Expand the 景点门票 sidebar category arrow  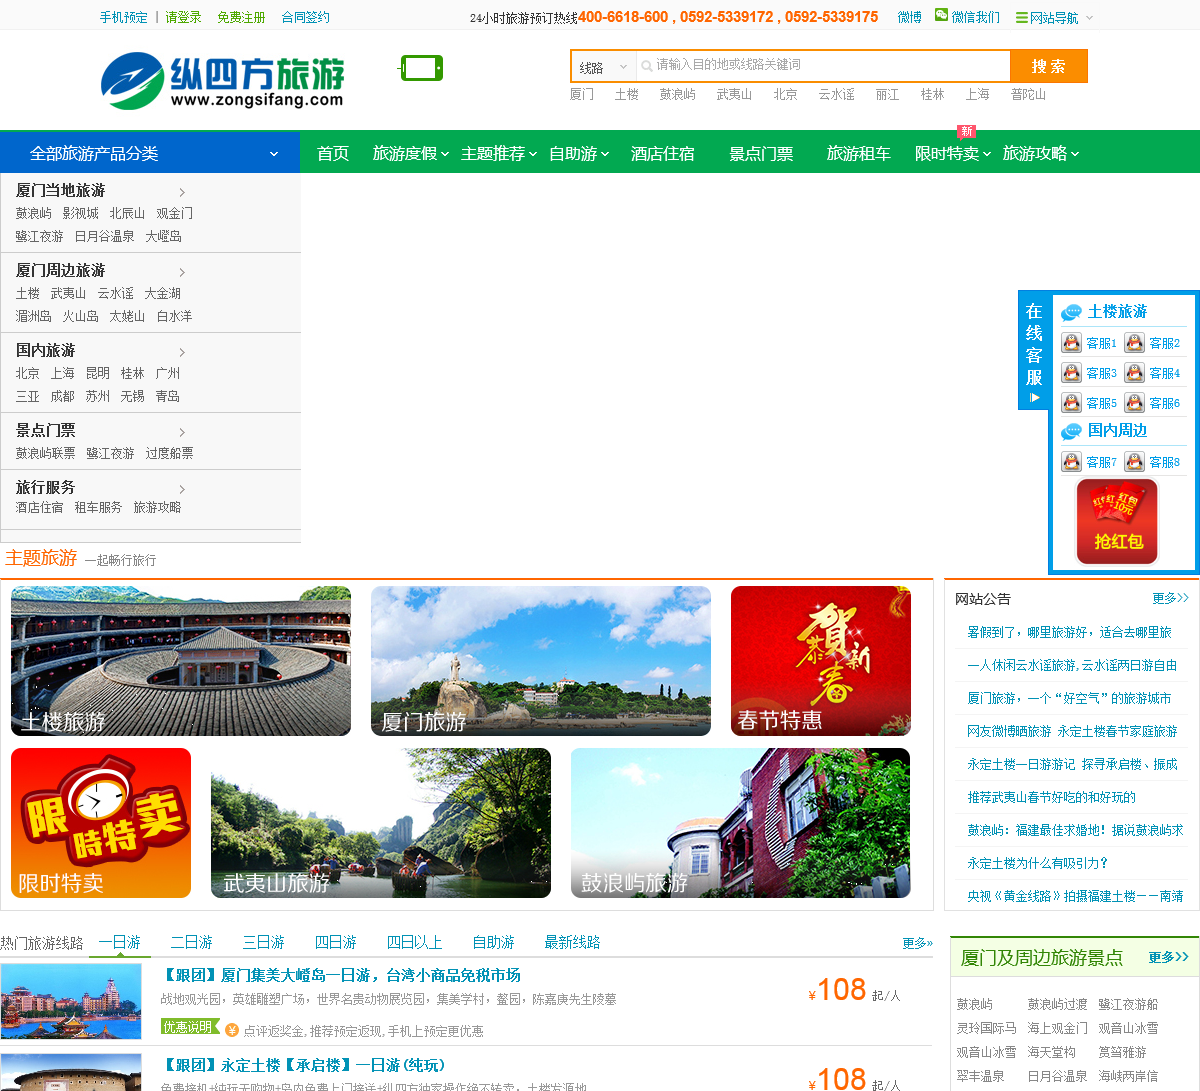click(x=182, y=432)
